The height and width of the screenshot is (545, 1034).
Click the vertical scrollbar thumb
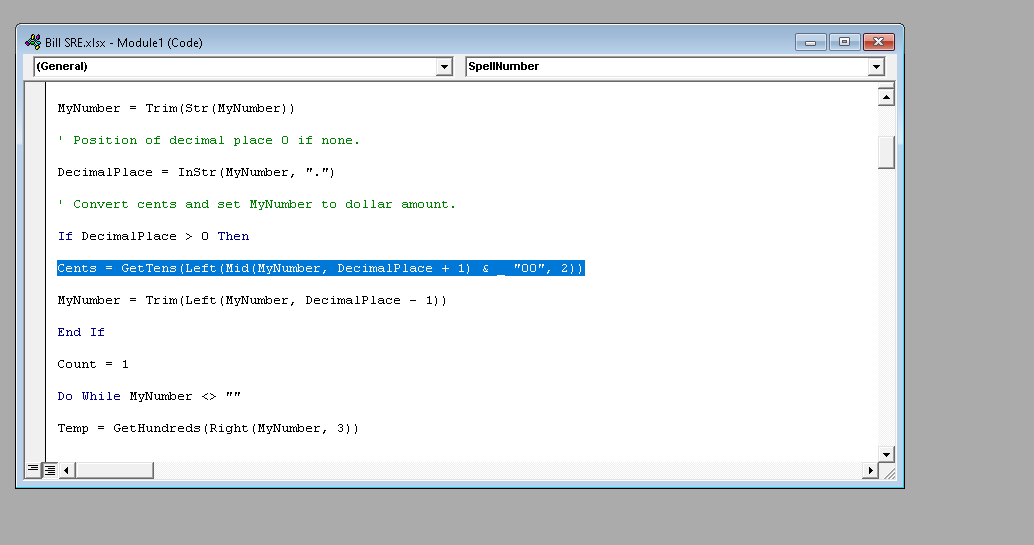pos(886,152)
